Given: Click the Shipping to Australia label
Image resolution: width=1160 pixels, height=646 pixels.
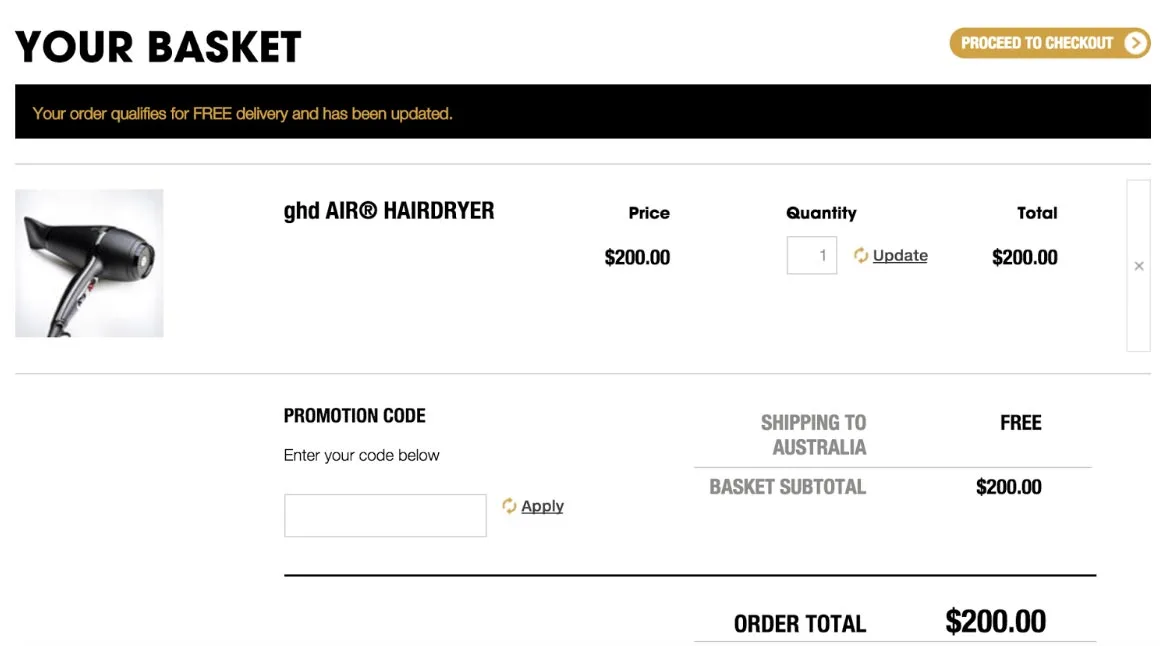Looking at the screenshot, I should [x=814, y=435].
